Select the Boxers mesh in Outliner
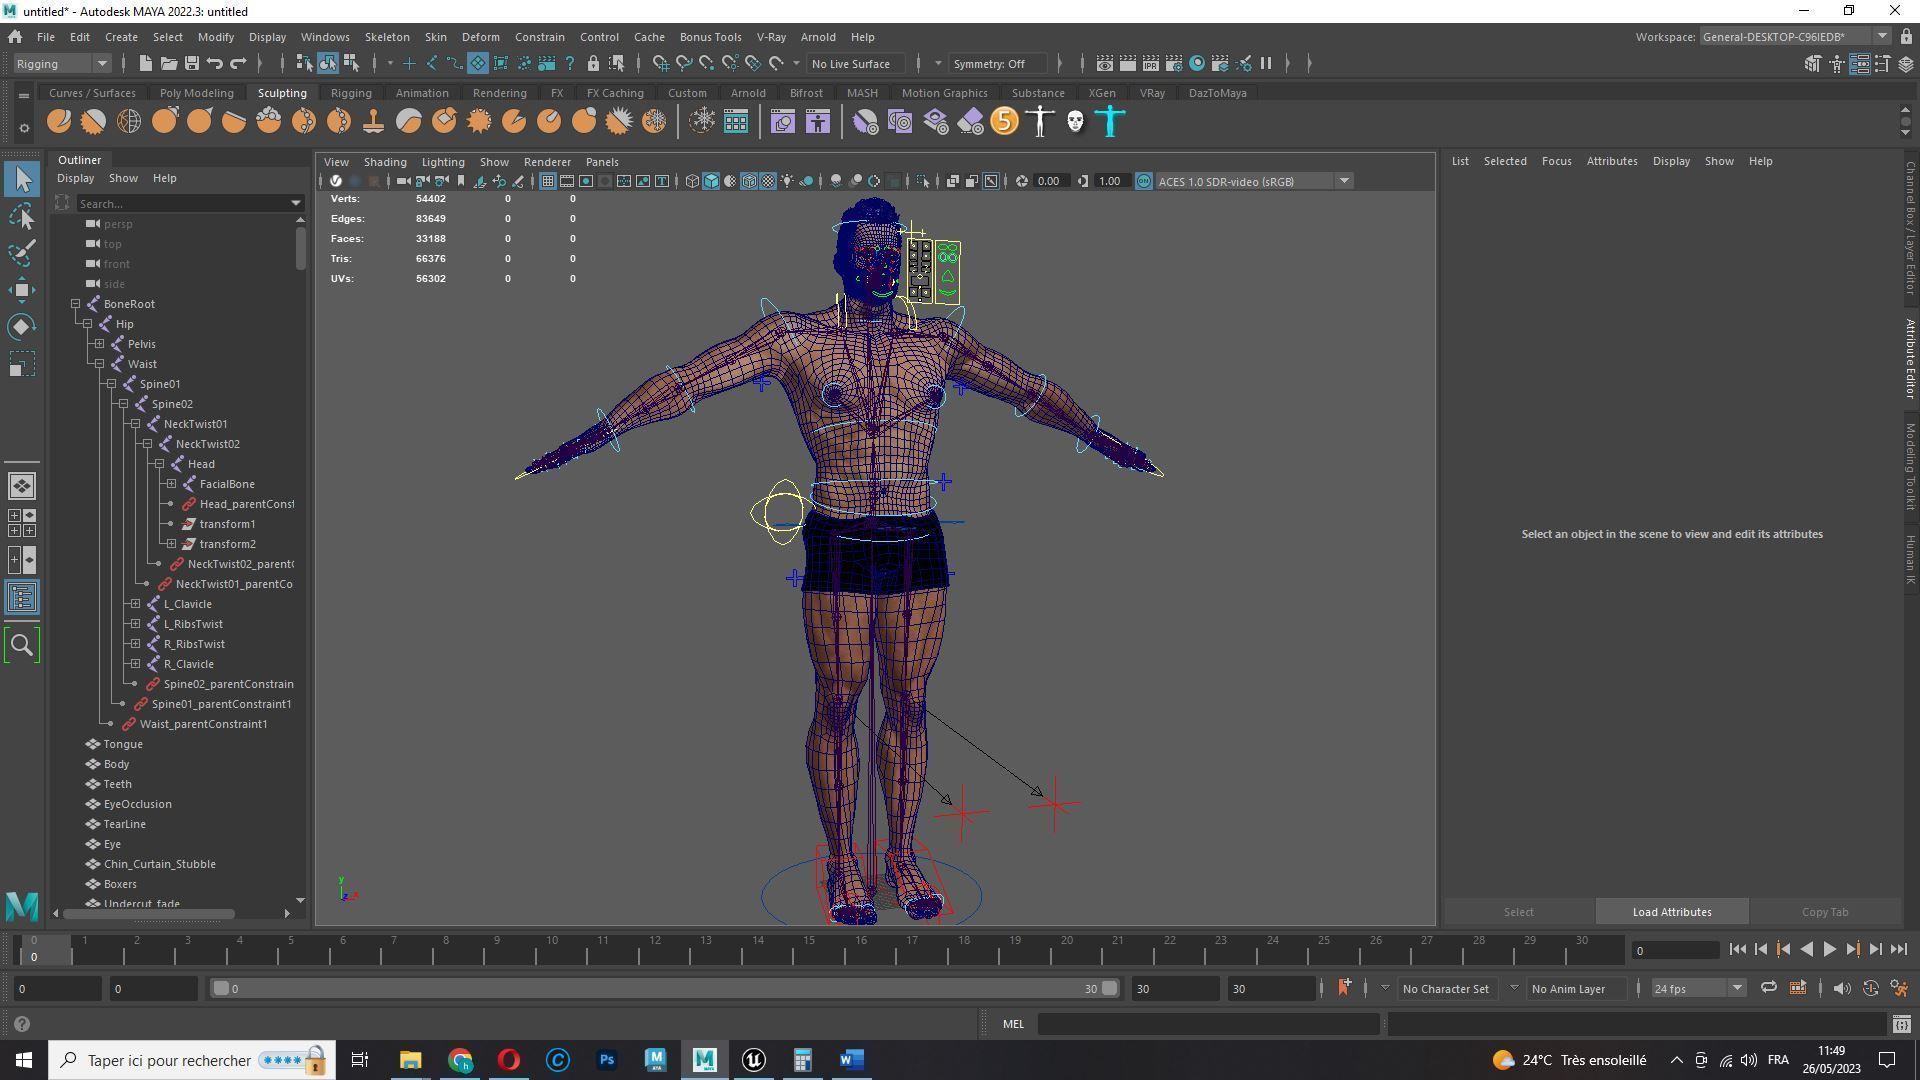This screenshot has width=1920, height=1080. [120, 884]
